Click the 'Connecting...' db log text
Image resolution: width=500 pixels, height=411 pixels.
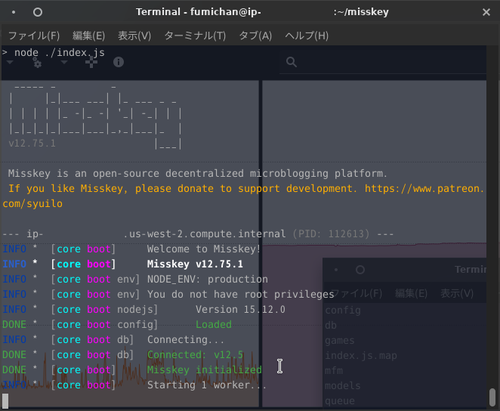pyautogui.click(x=186, y=340)
